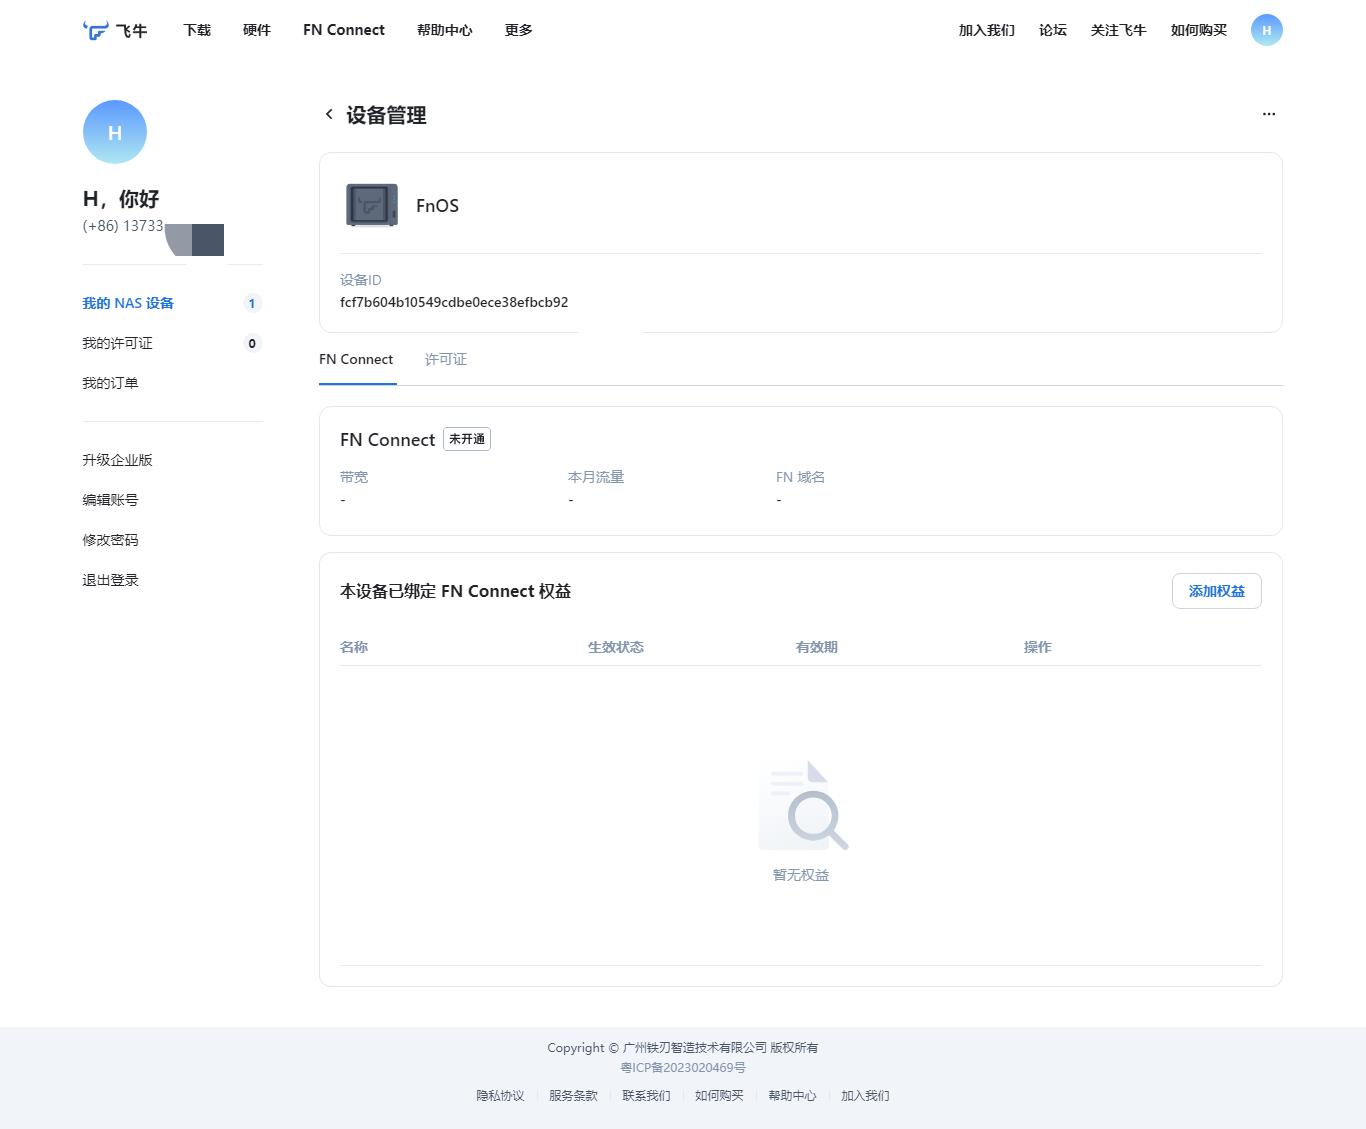1366x1129 pixels.
Task: Switch to the 许可证 tab
Action: tap(446, 359)
